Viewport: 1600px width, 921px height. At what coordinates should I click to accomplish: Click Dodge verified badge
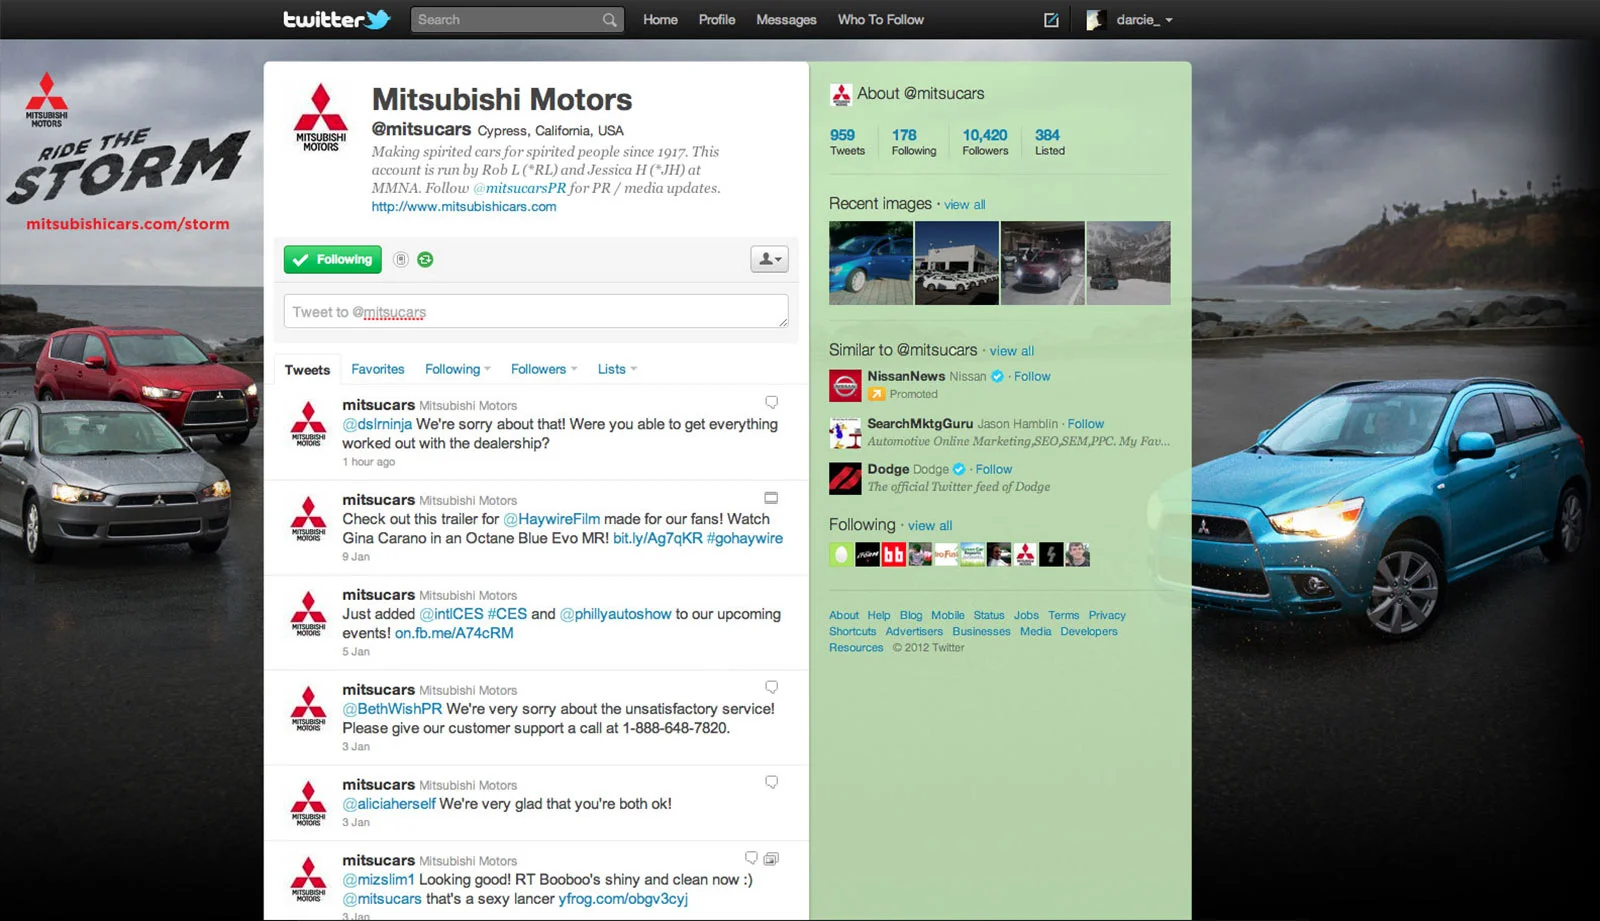tap(959, 469)
